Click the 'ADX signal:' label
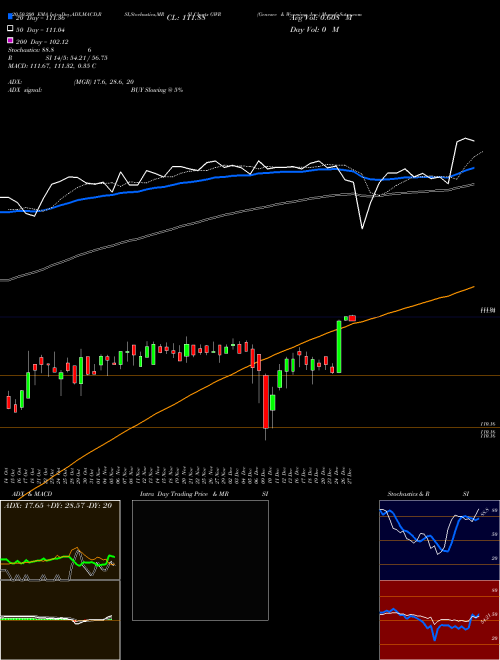Viewport: 500px width, 660px height. click(x=25, y=90)
